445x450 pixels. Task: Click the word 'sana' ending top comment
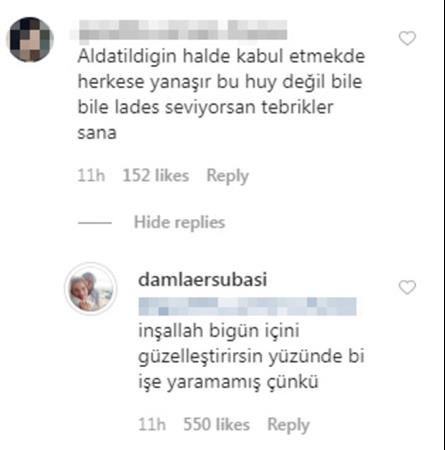click(x=97, y=133)
